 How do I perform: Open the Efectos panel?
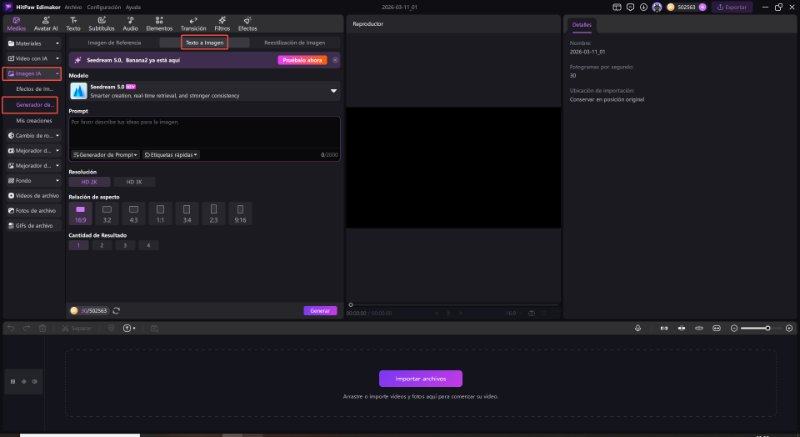pyautogui.click(x=247, y=23)
